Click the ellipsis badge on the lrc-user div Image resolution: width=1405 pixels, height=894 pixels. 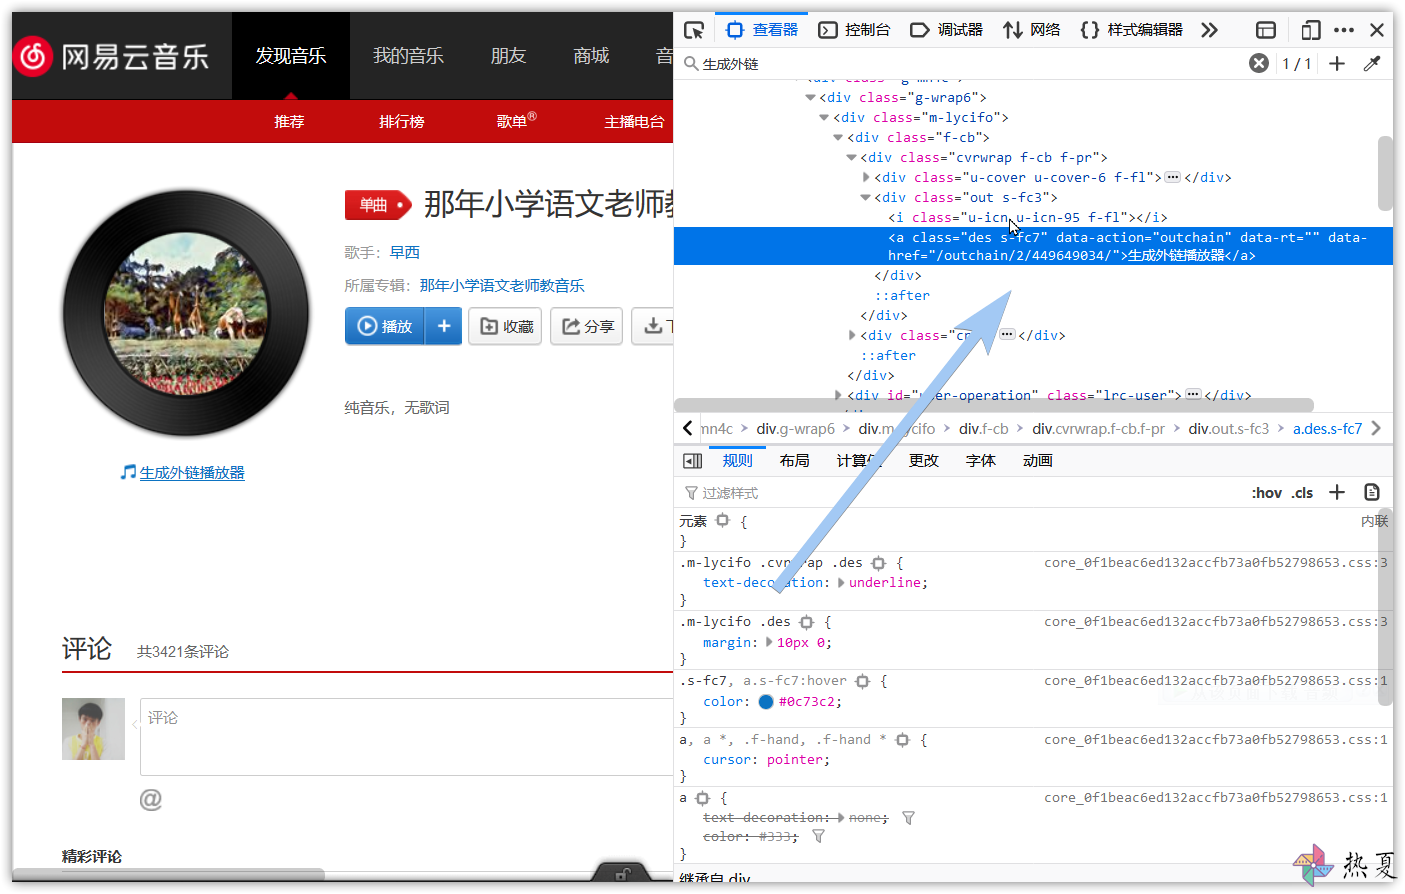click(x=1193, y=395)
